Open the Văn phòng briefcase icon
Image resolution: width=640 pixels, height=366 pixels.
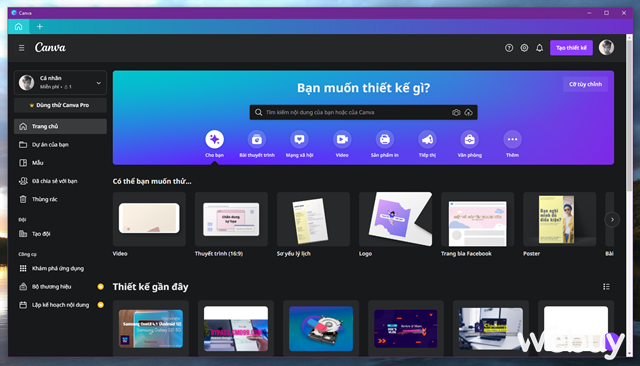(469, 140)
